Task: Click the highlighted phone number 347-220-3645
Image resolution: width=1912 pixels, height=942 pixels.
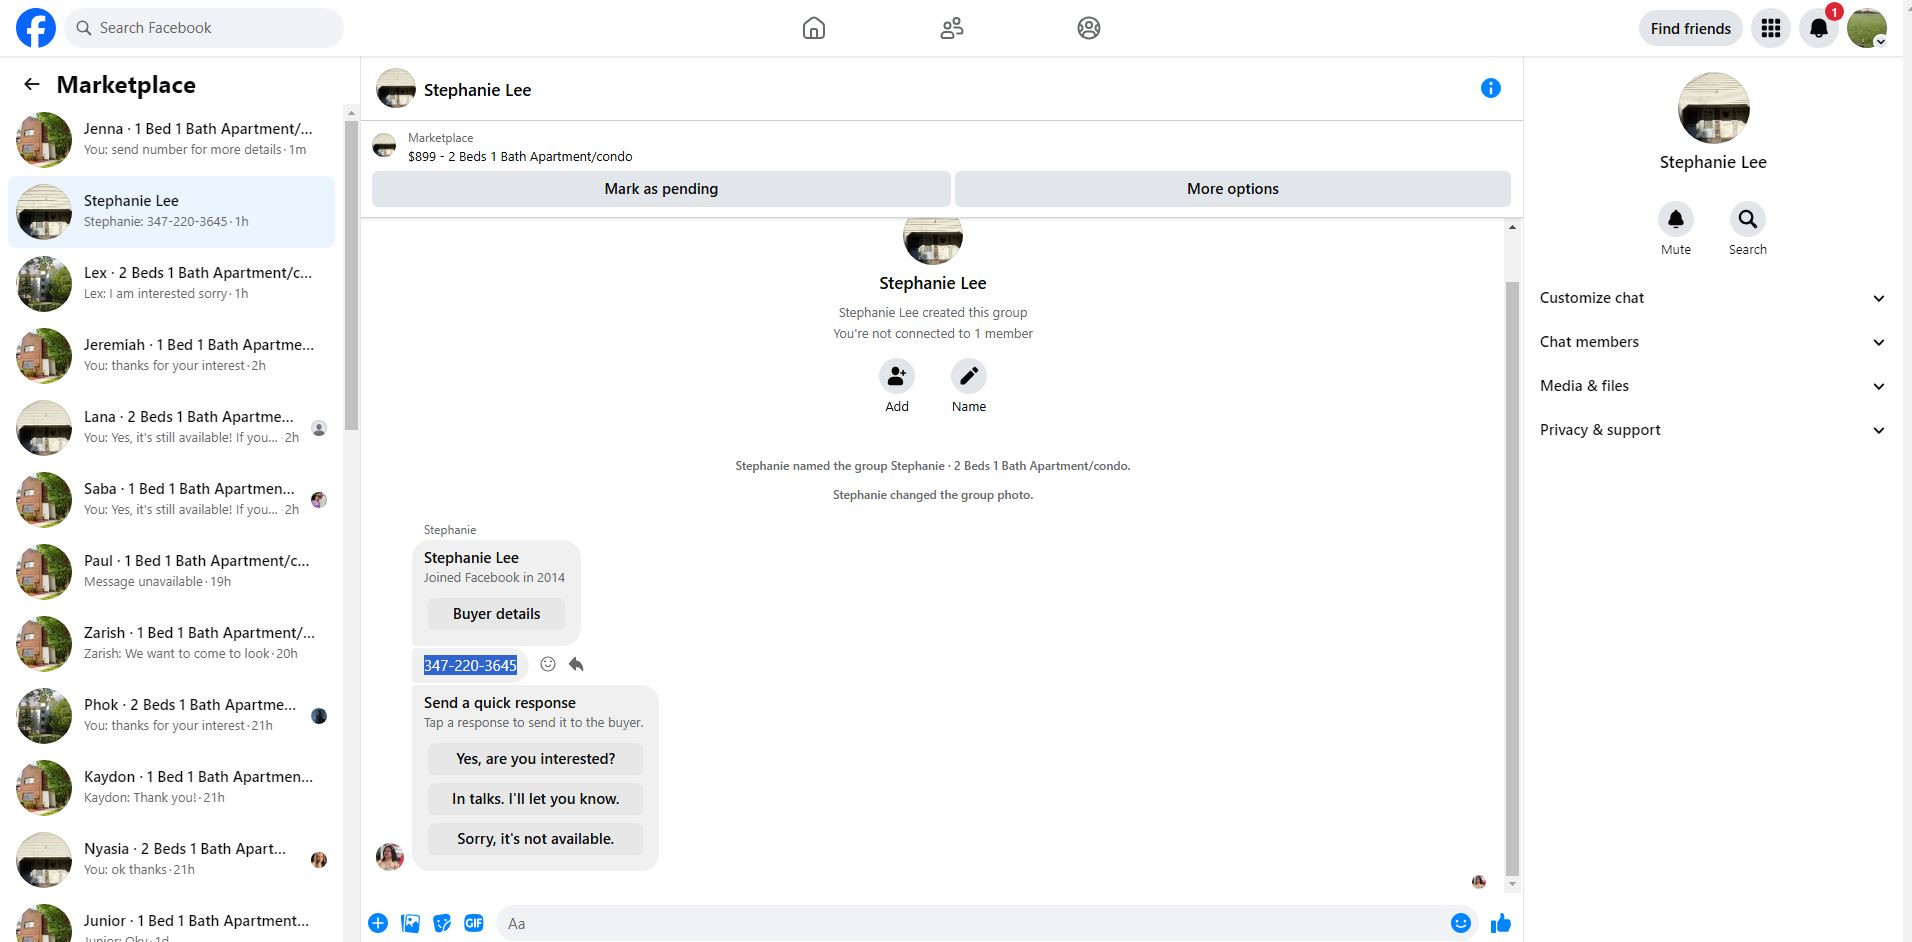Action: 470,665
